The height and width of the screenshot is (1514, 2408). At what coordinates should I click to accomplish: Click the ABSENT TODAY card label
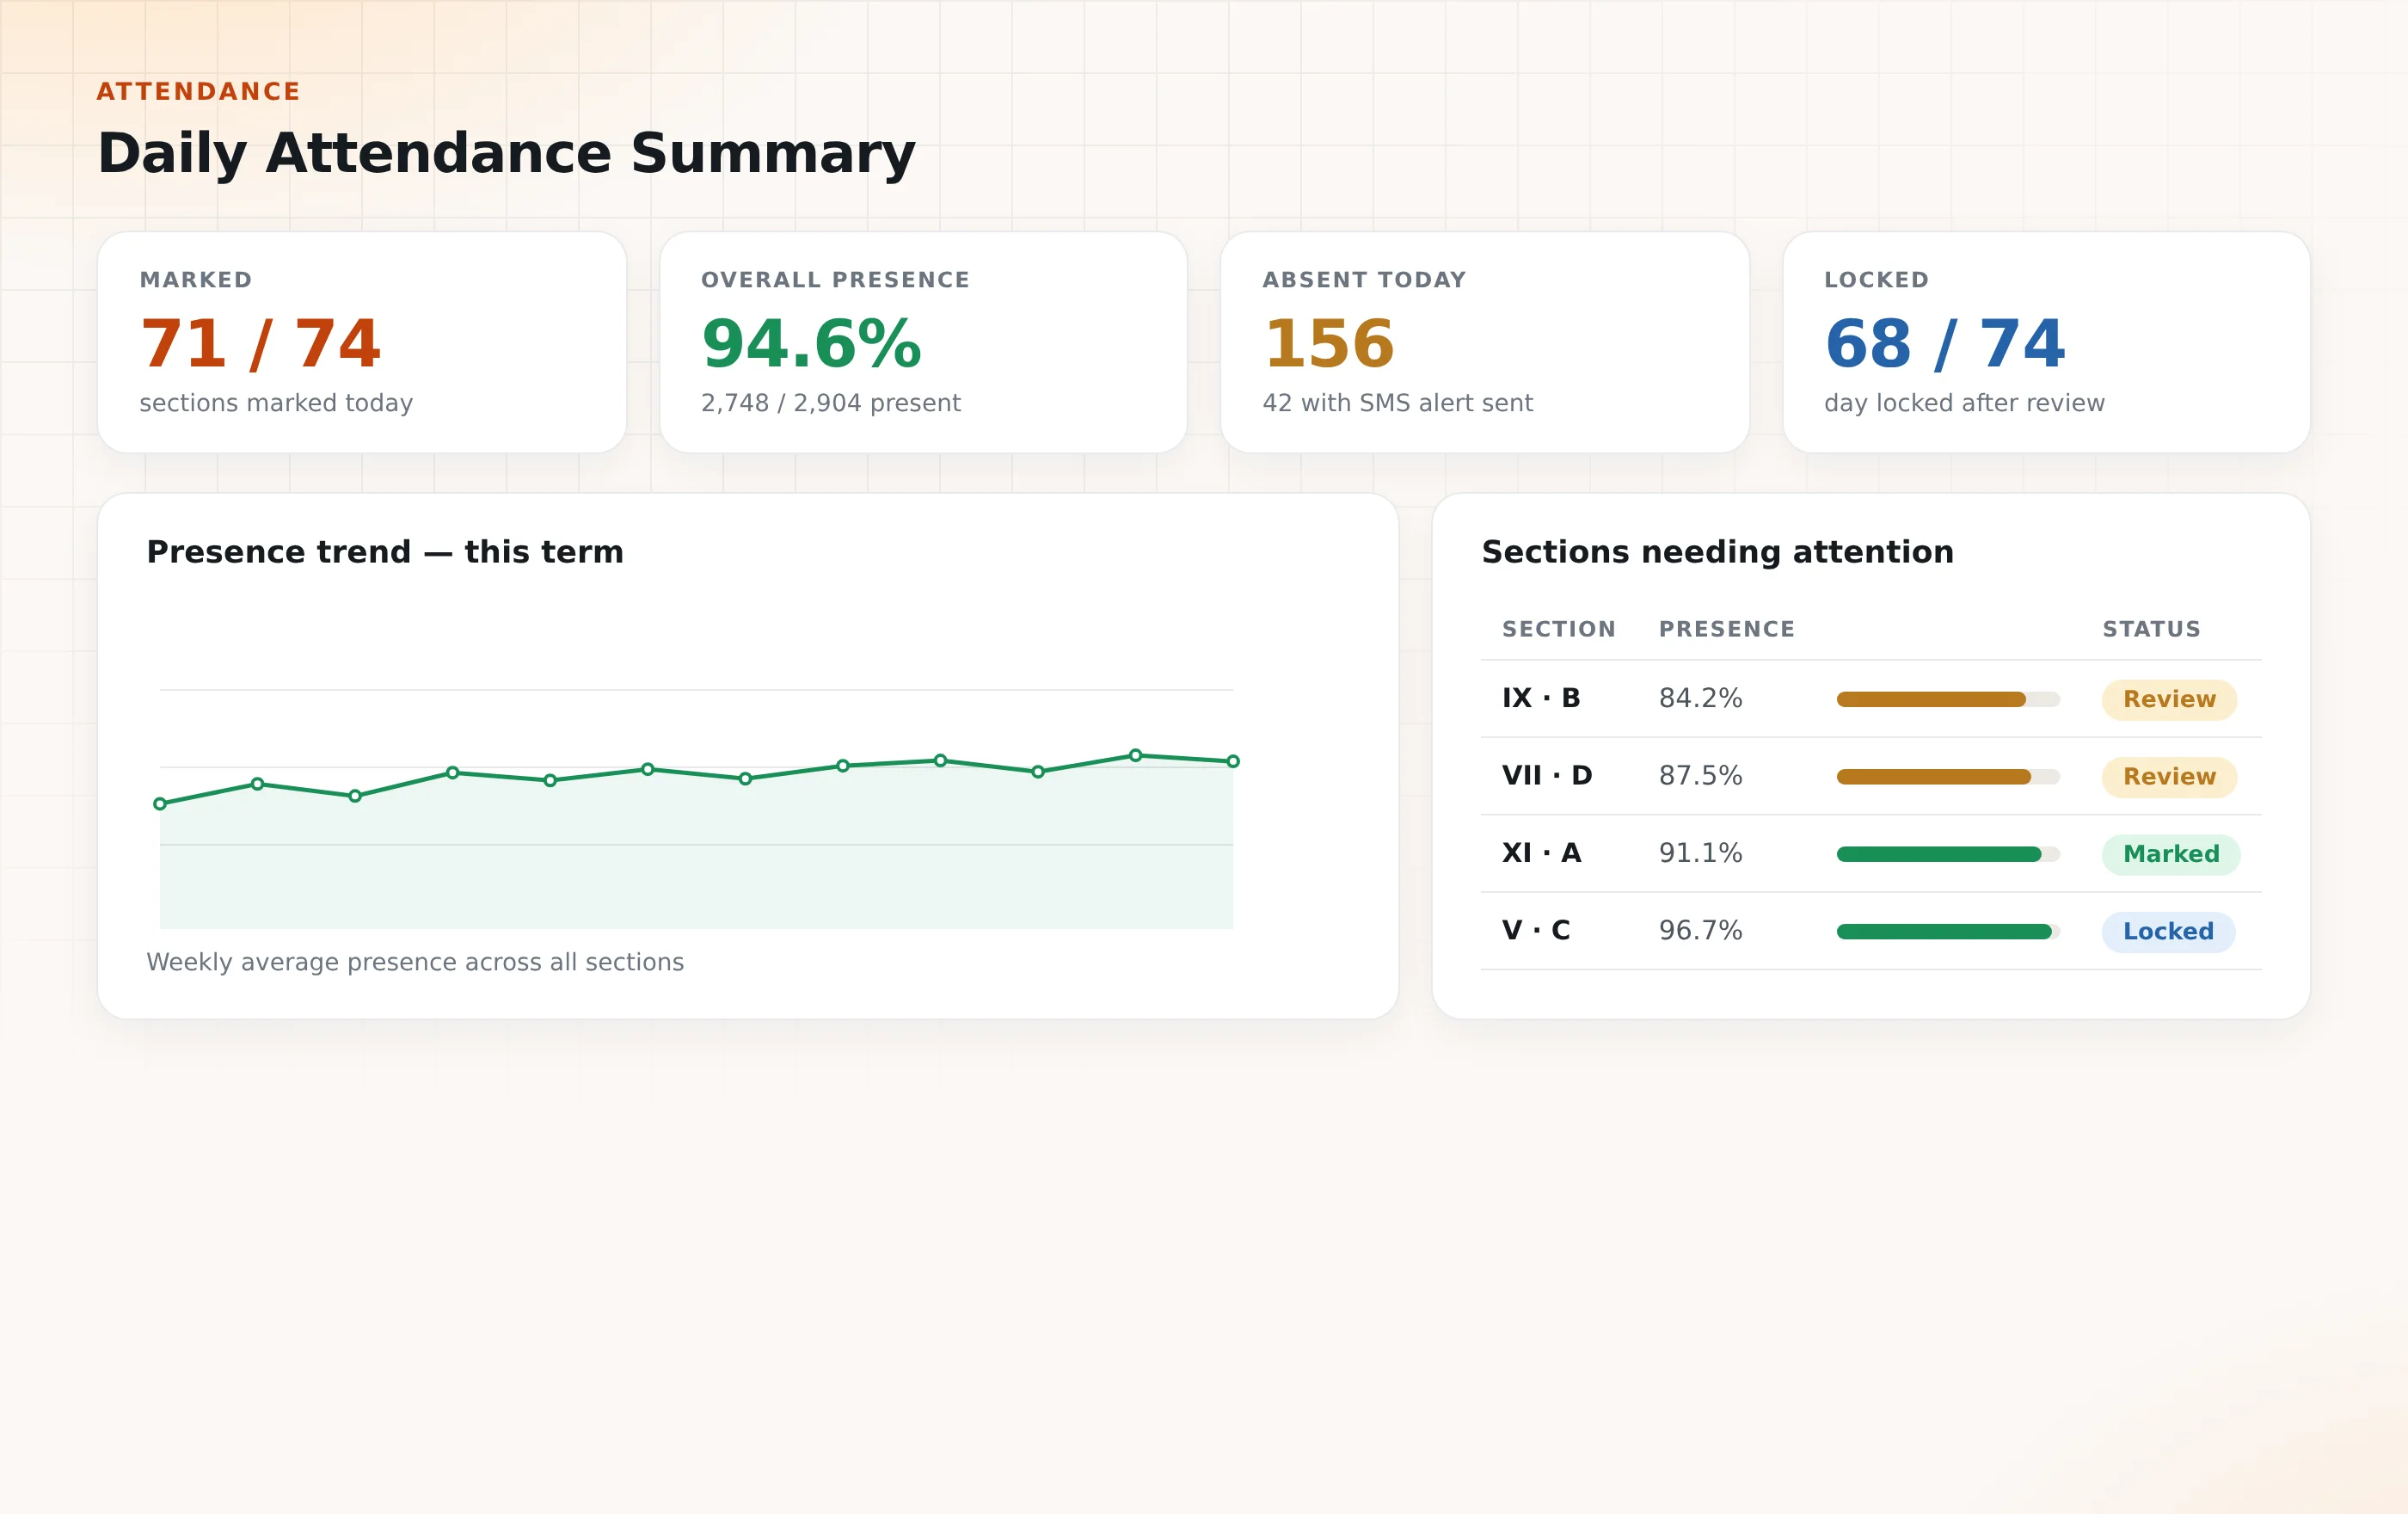1364,280
